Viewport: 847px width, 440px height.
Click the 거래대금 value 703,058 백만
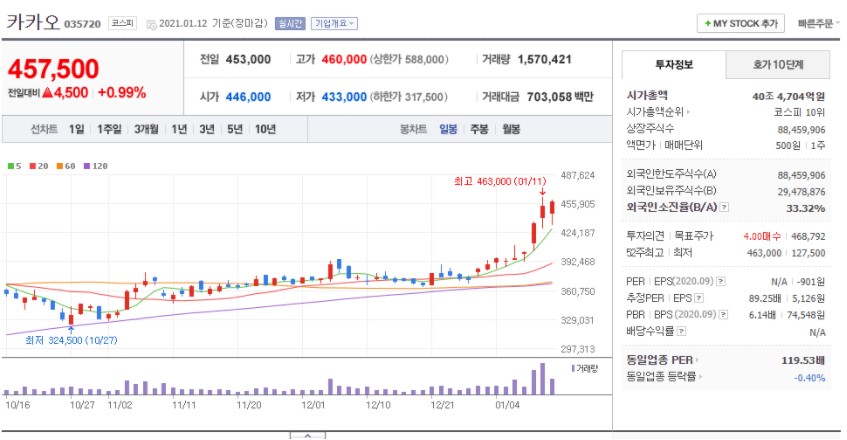560,97
